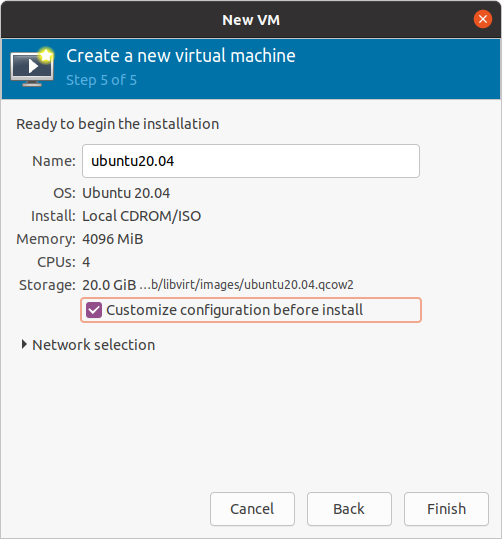This screenshot has width=502, height=539.
Task: Cancel the new virtual machine wizard
Action: (252, 509)
